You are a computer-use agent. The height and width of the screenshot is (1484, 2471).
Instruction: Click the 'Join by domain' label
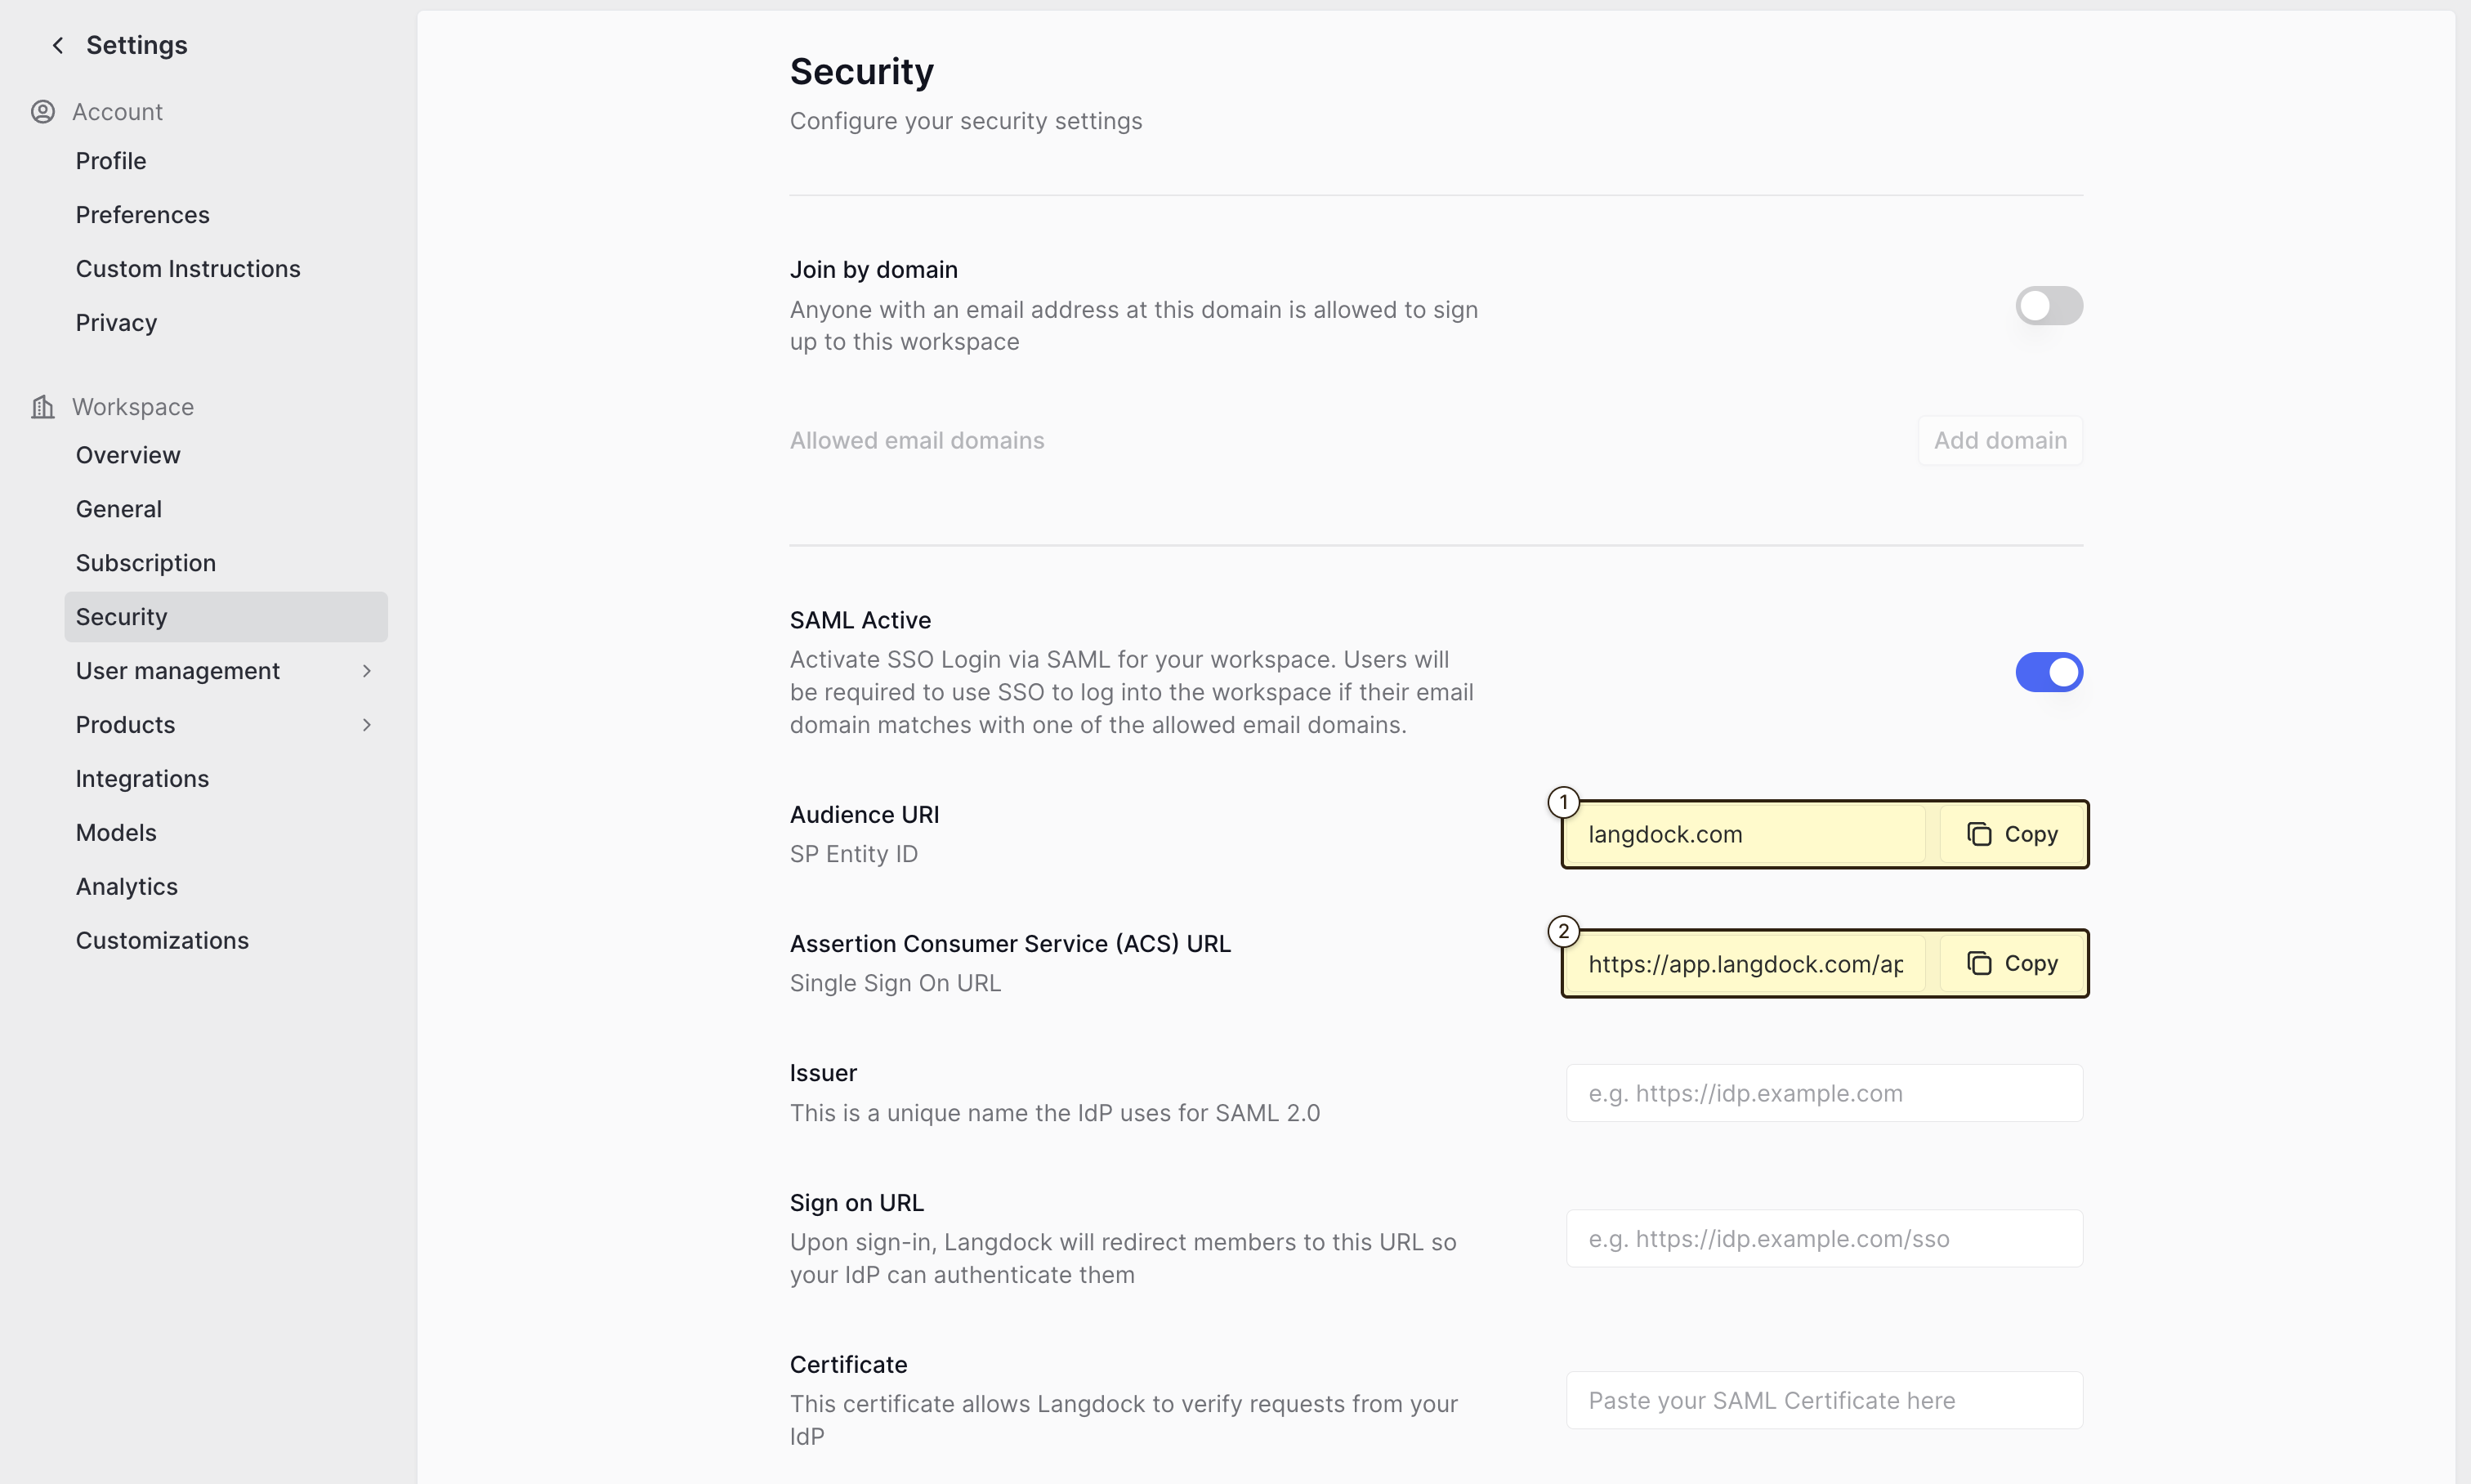coord(874,270)
